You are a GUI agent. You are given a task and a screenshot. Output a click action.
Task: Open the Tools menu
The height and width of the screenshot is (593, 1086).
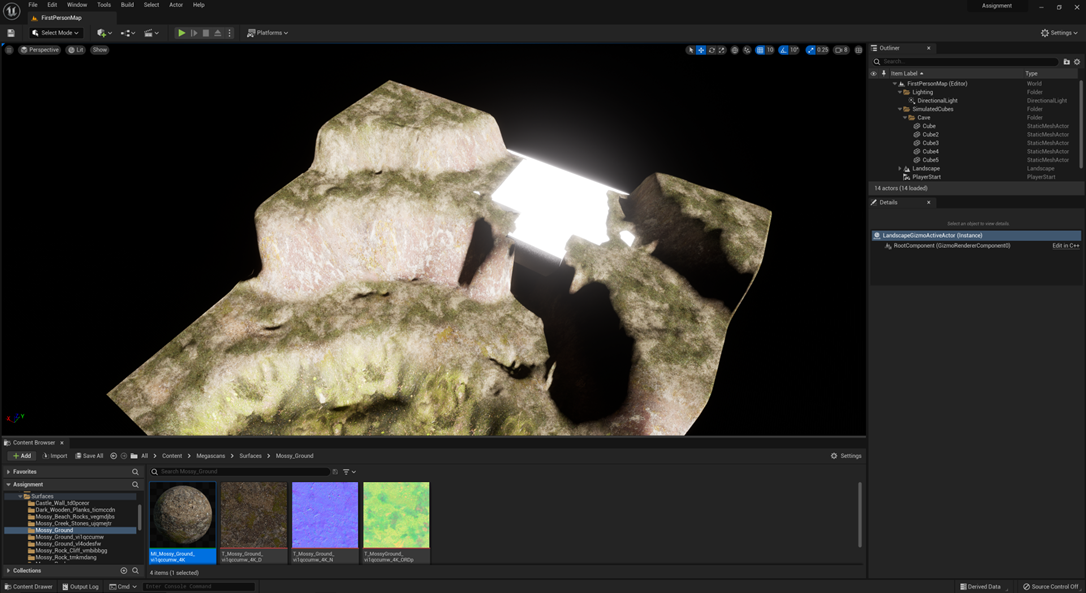[x=104, y=5]
